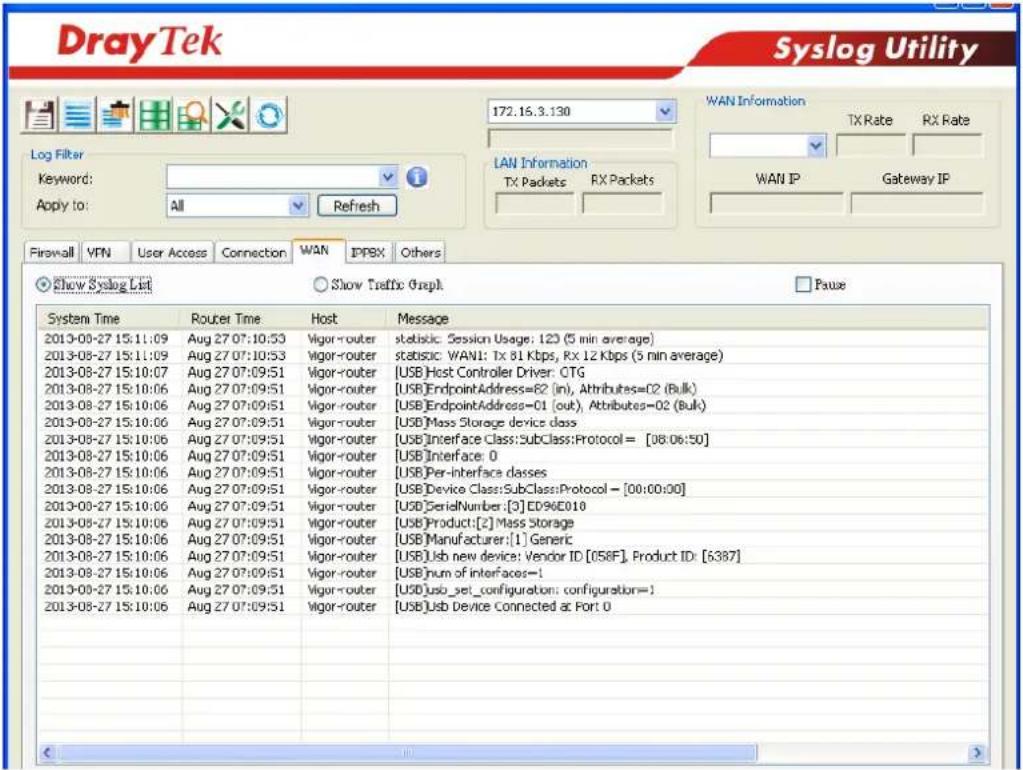This screenshot has width=1023, height=770.
Task: Click the blue lines list view icon
Action: 78,116
